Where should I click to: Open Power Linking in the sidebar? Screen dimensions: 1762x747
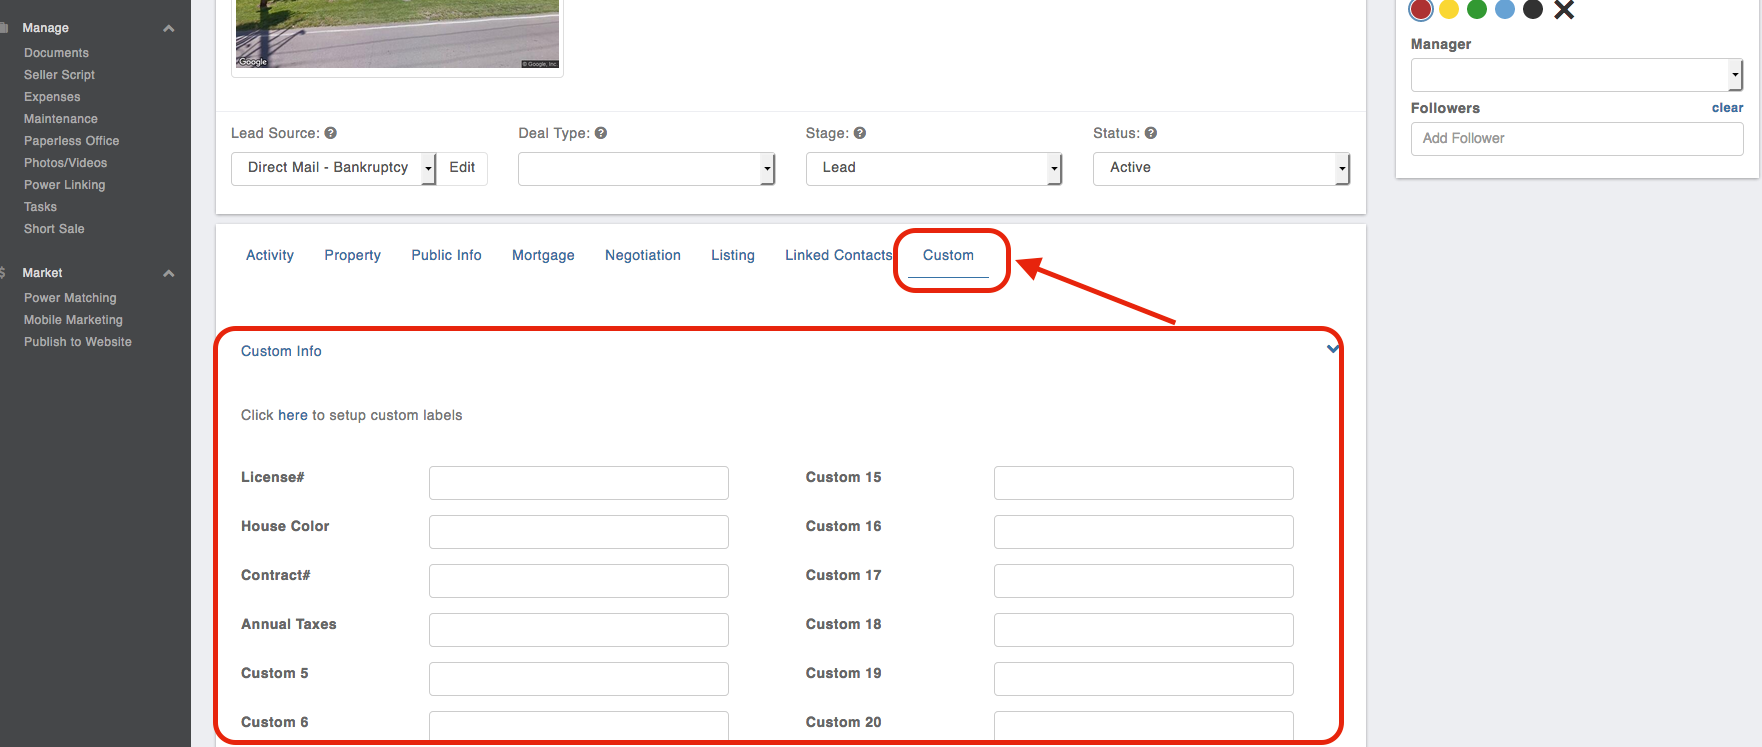point(64,185)
